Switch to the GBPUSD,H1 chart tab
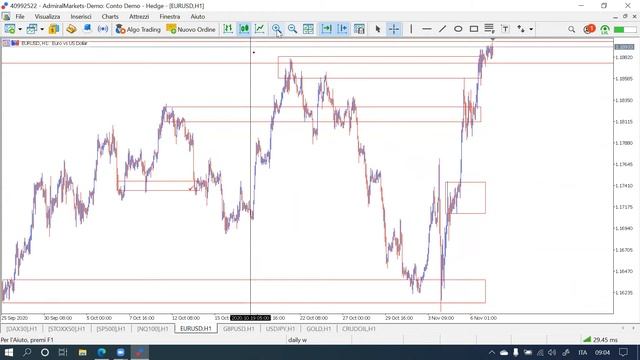Viewport: 640px width, 360px height. [x=239, y=329]
